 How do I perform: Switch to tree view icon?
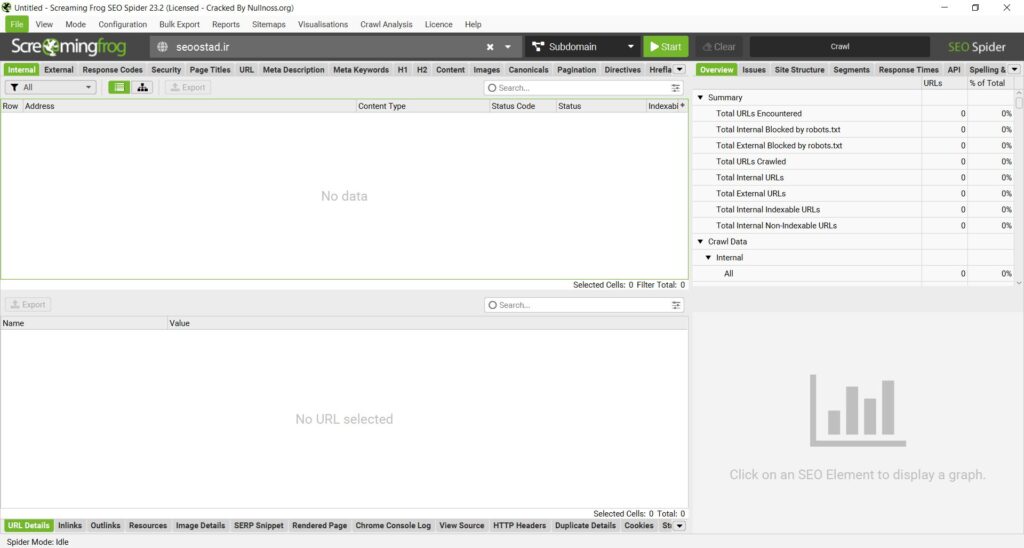(142, 87)
